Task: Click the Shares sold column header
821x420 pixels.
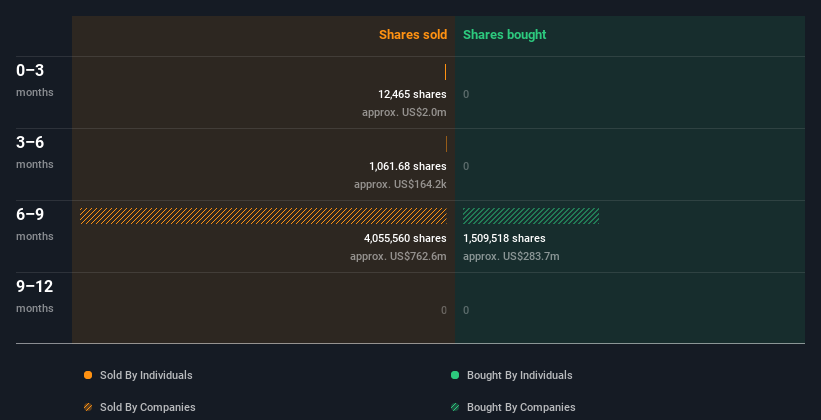Action: point(413,35)
